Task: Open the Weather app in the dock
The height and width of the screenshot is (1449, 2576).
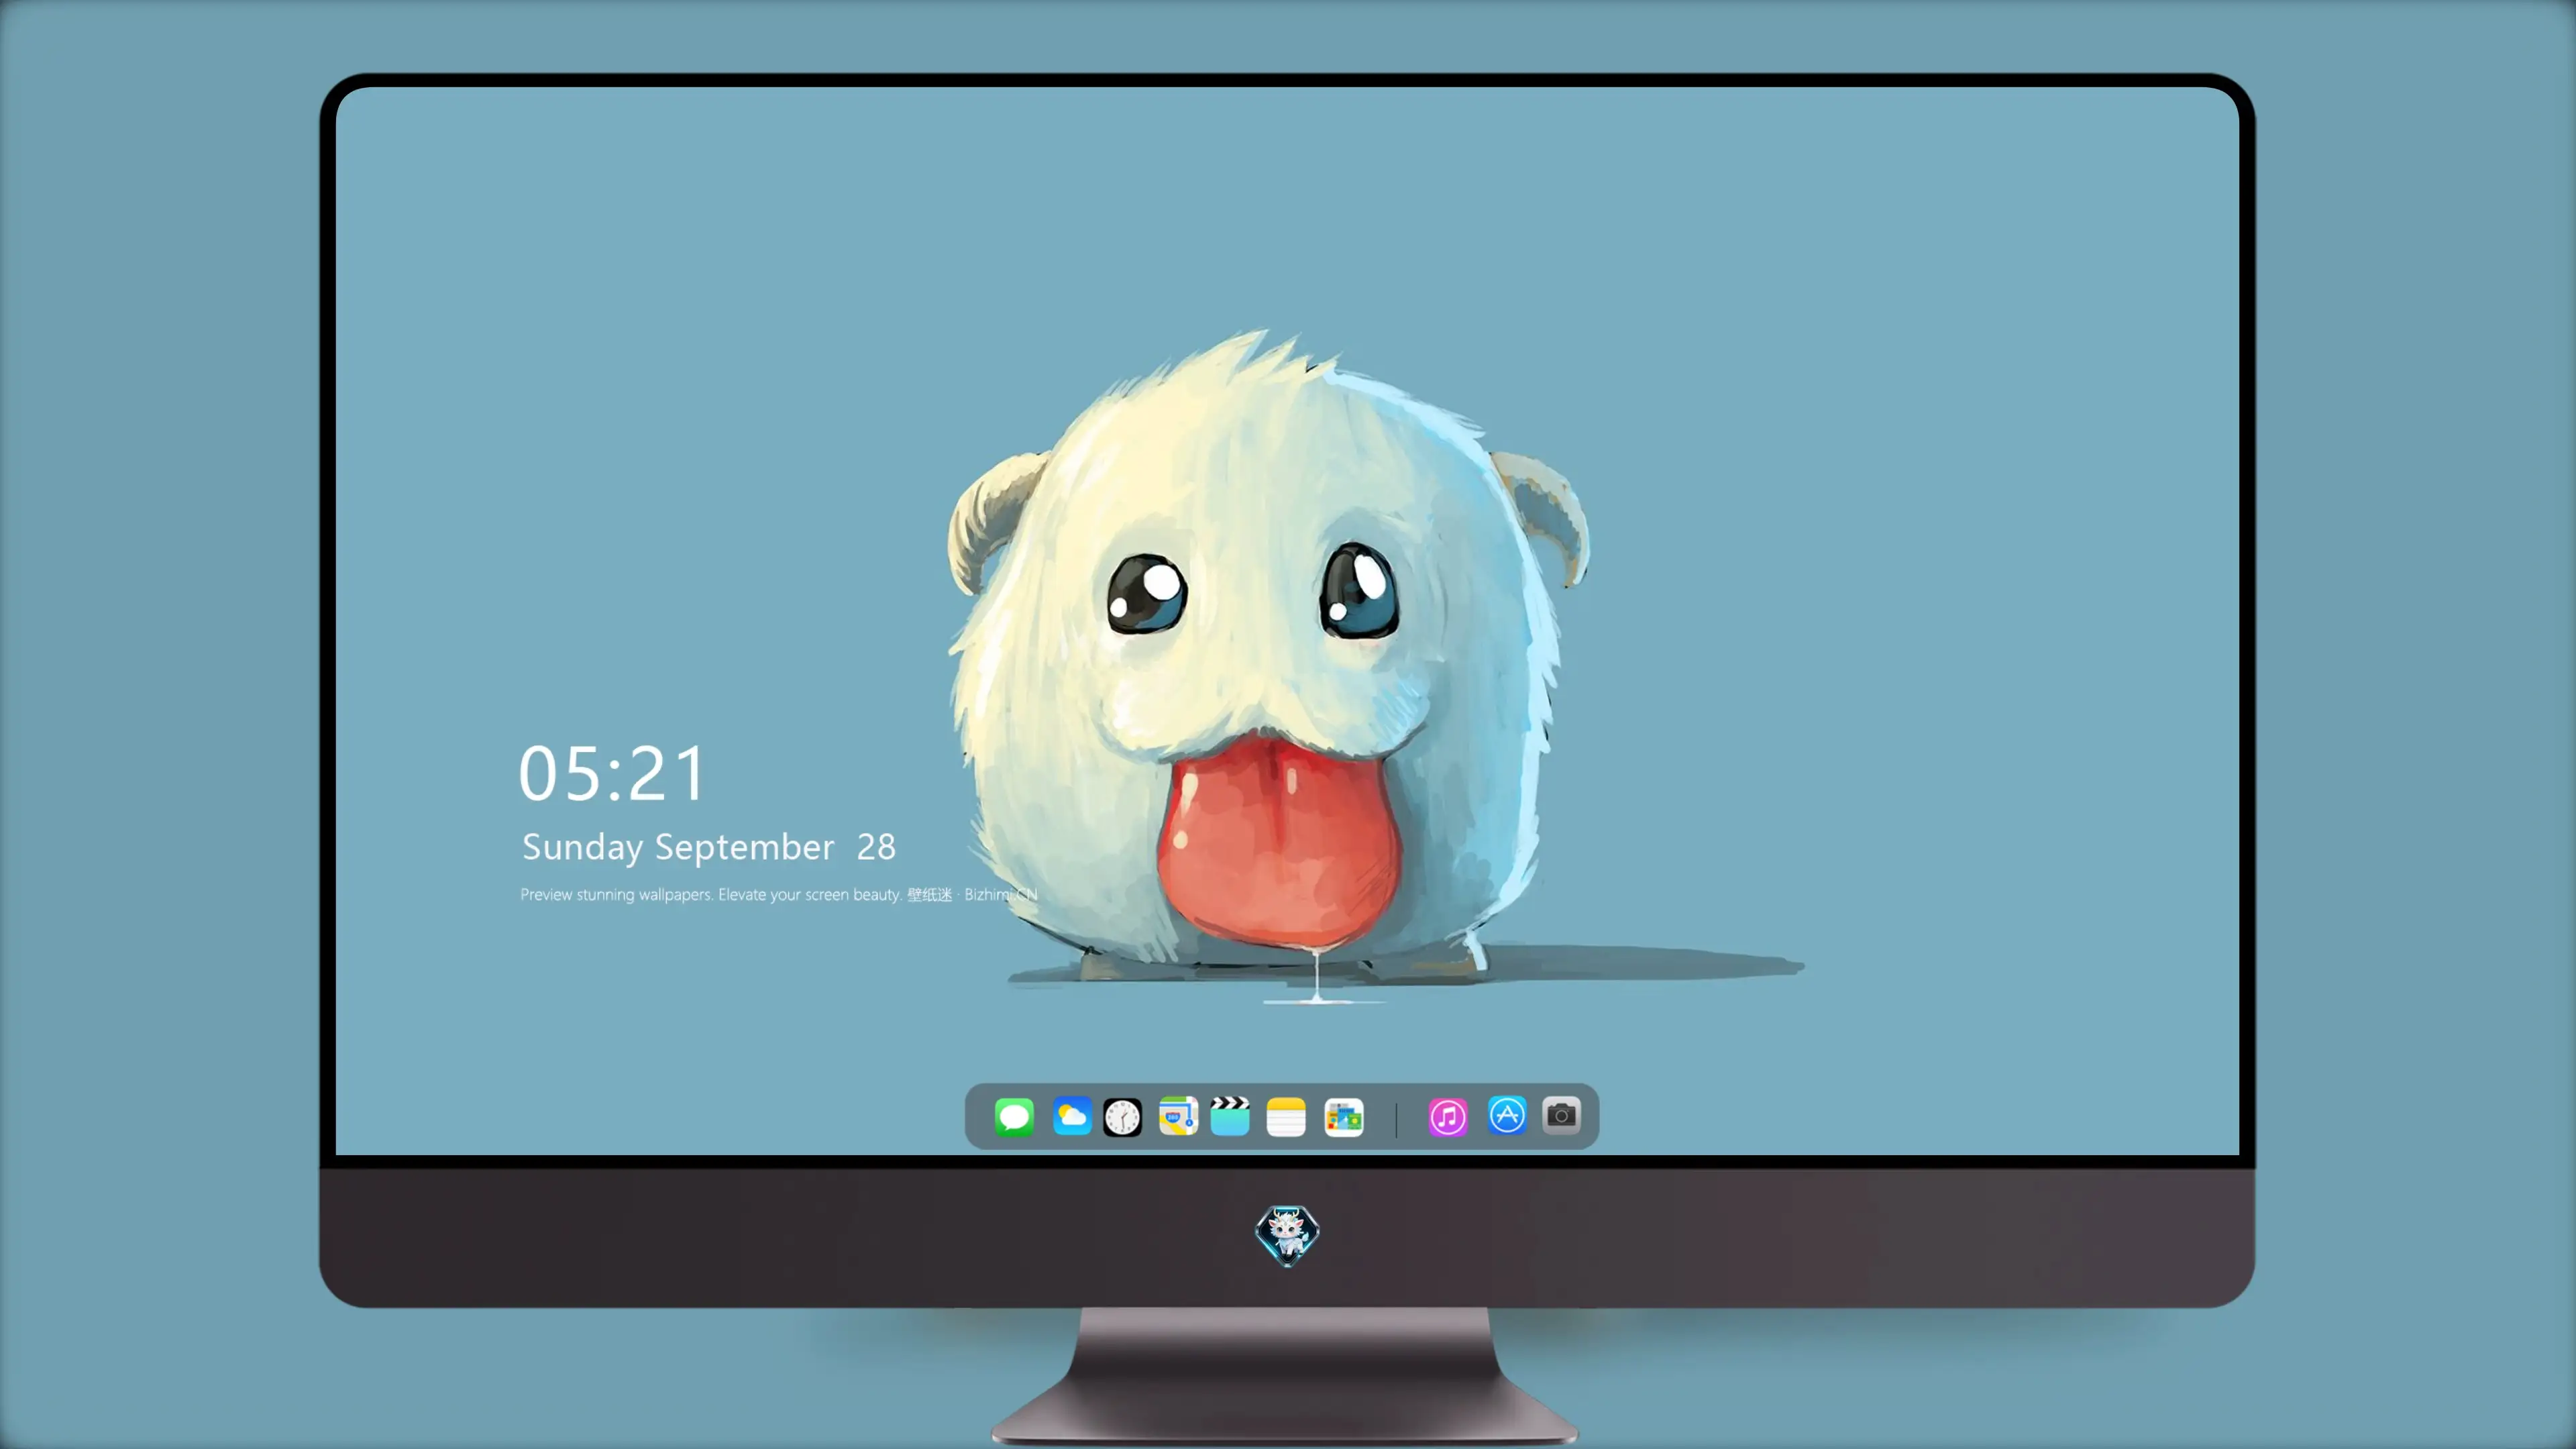Action: [1071, 1117]
